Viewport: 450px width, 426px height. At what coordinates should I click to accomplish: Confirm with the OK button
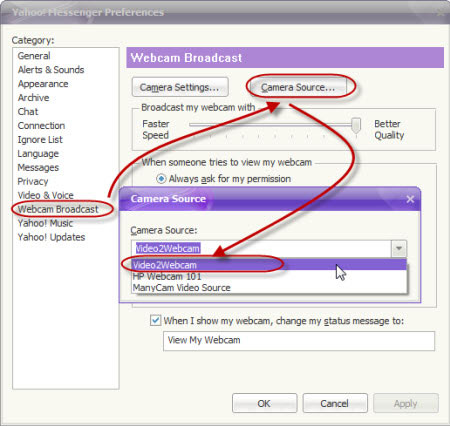click(x=264, y=403)
